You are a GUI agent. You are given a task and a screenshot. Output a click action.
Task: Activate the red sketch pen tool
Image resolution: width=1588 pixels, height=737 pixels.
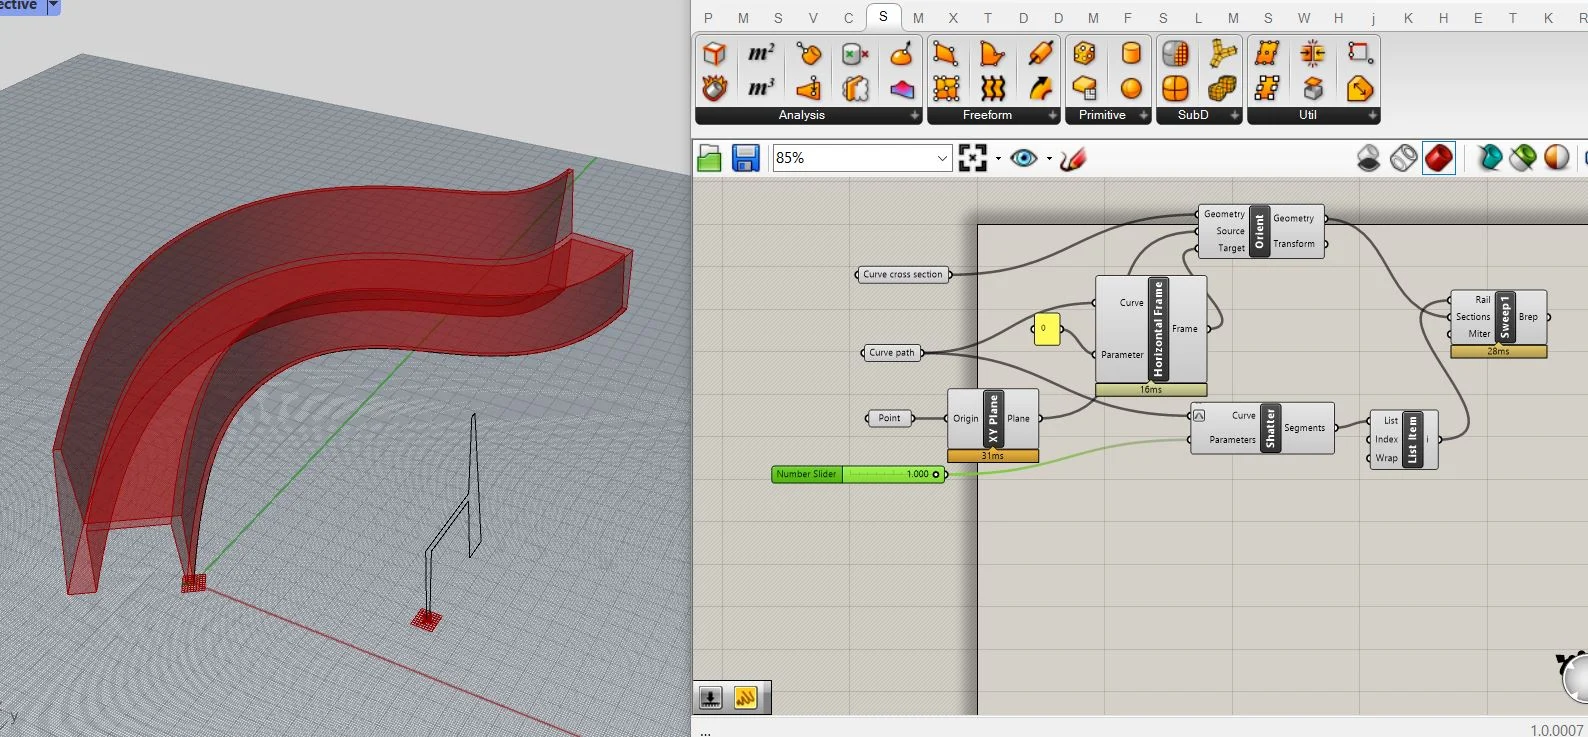[1073, 158]
